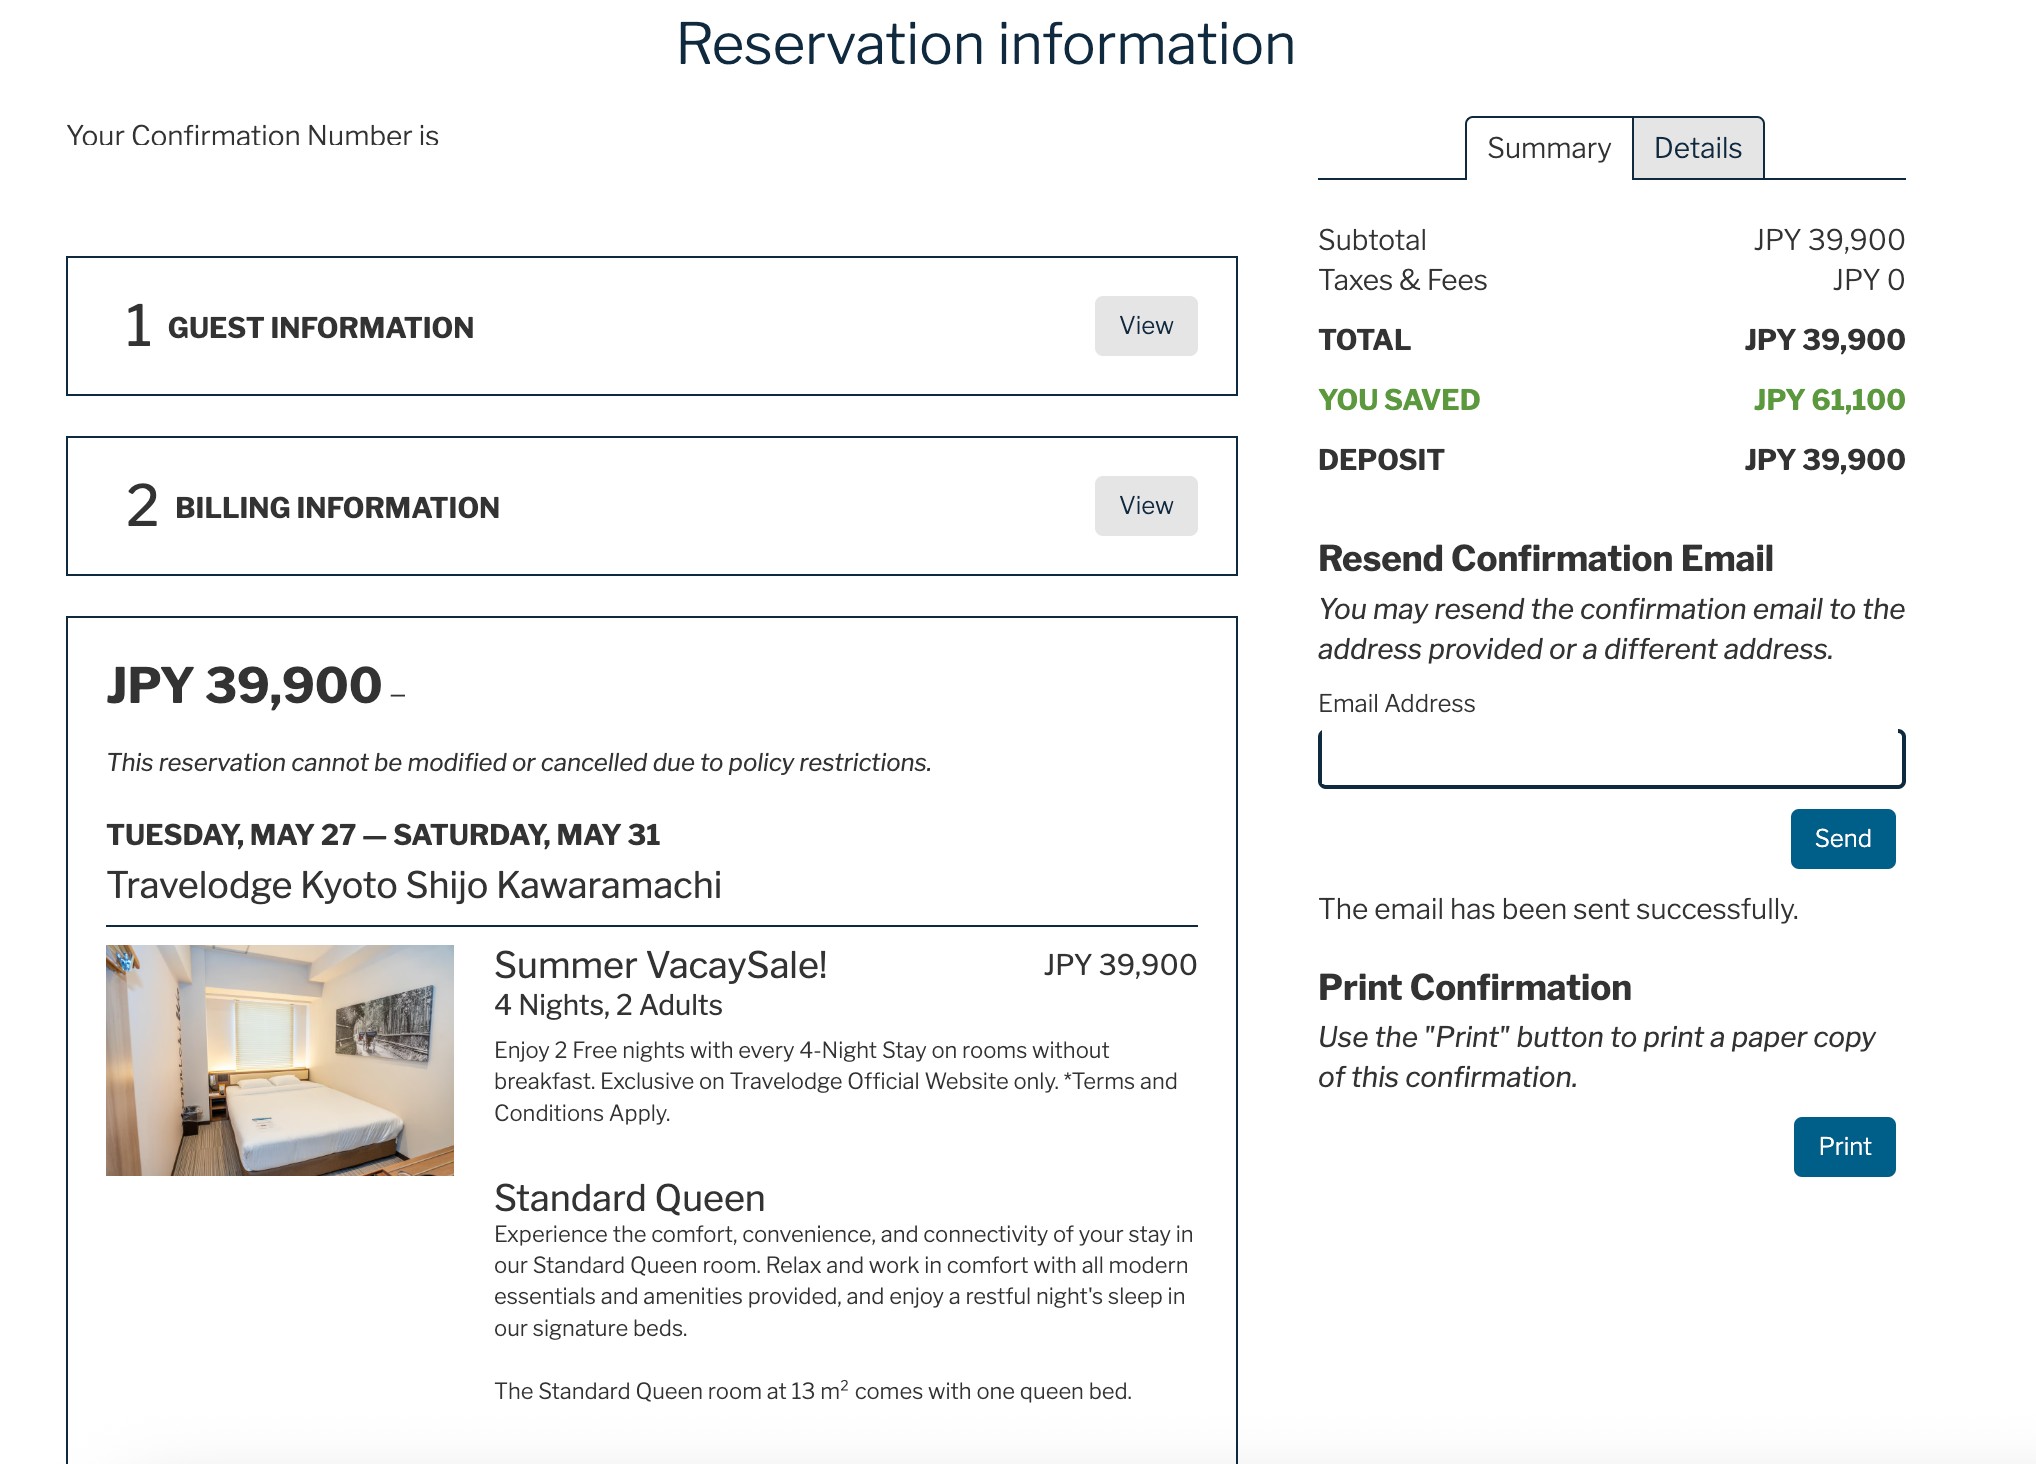Focus the Email Address input field
Viewport: 2036px width, 1464px height.
click(1611, 759)
